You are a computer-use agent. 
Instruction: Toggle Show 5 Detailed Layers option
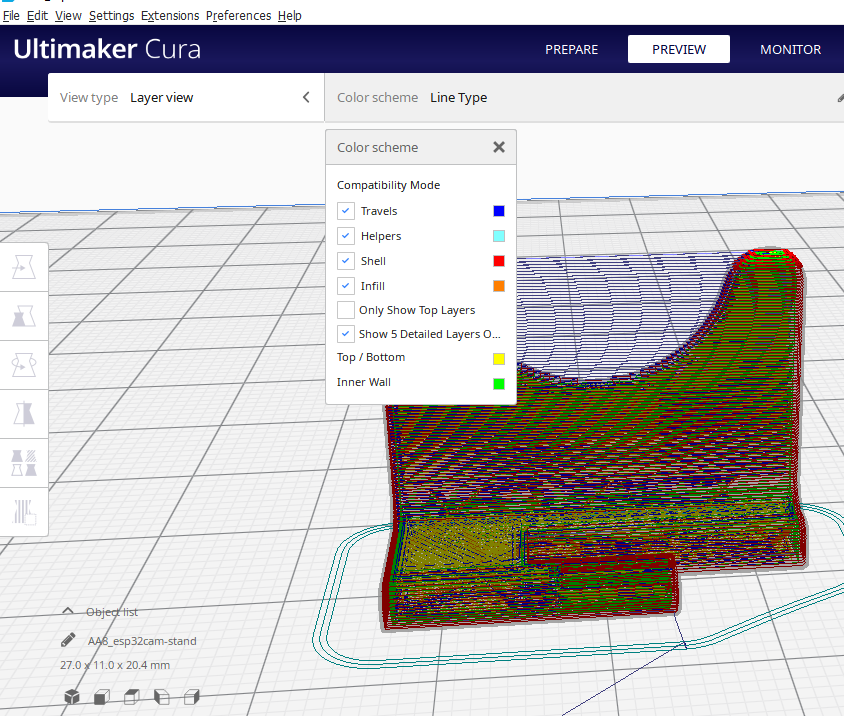[x=346, y=334]
